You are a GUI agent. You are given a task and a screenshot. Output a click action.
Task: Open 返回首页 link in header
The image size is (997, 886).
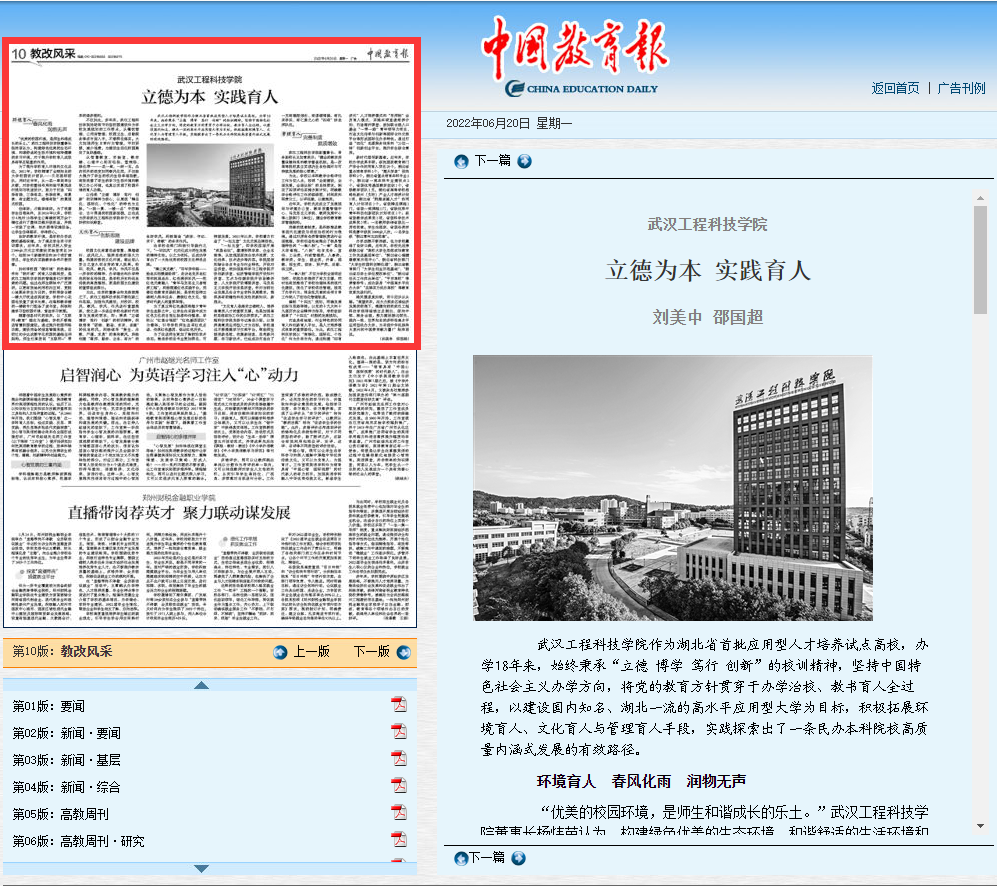click(895, 88)
